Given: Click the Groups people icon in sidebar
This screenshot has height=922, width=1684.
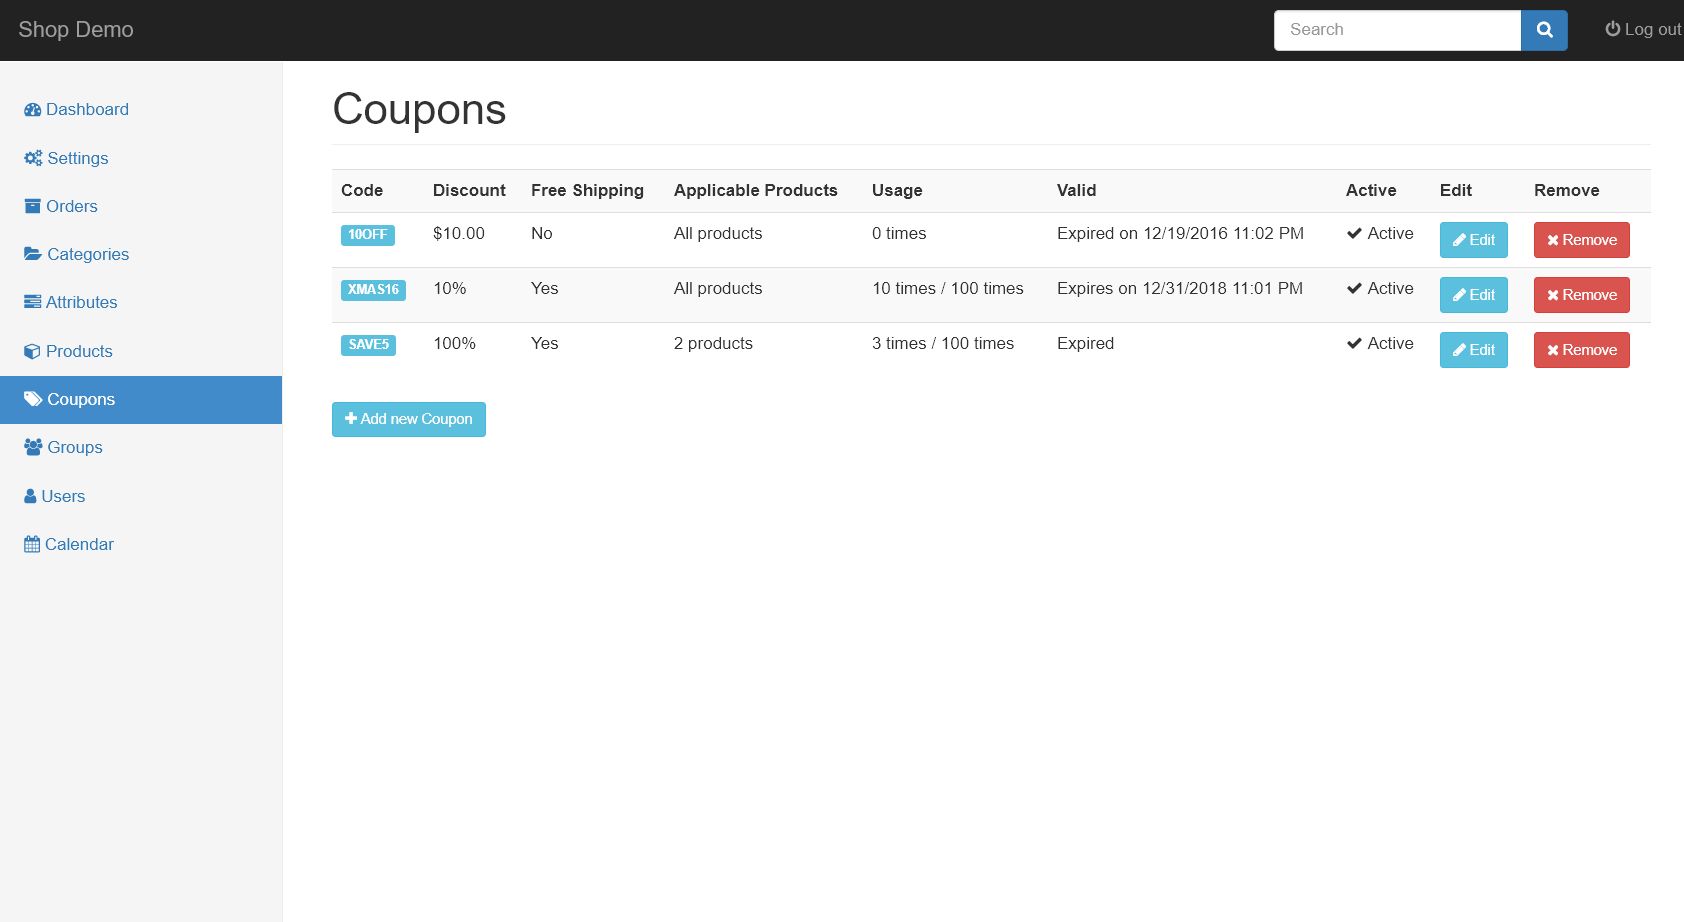Looking at the screenshot, I should 33,447.
